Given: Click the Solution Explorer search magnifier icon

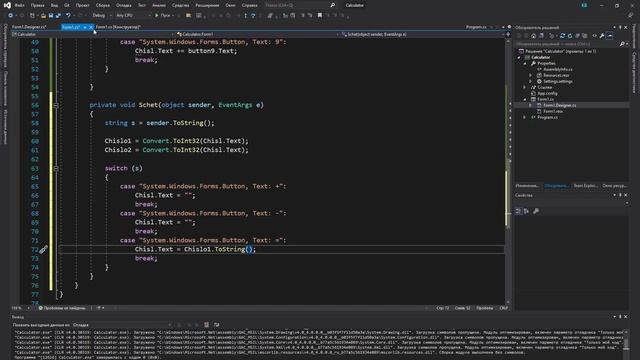Looking at the screenshot, I should [x=622, y=44].
